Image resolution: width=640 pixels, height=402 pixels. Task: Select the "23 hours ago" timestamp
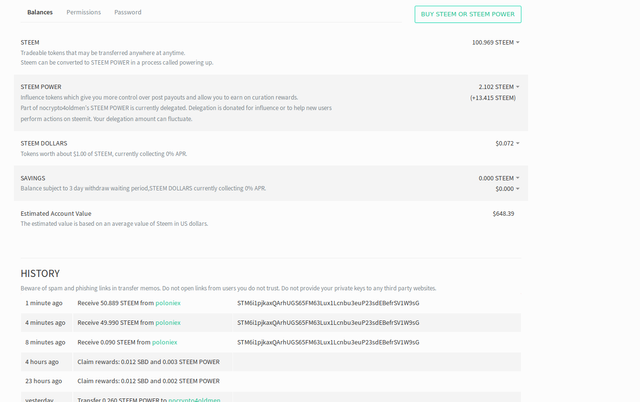click(43, 381)
